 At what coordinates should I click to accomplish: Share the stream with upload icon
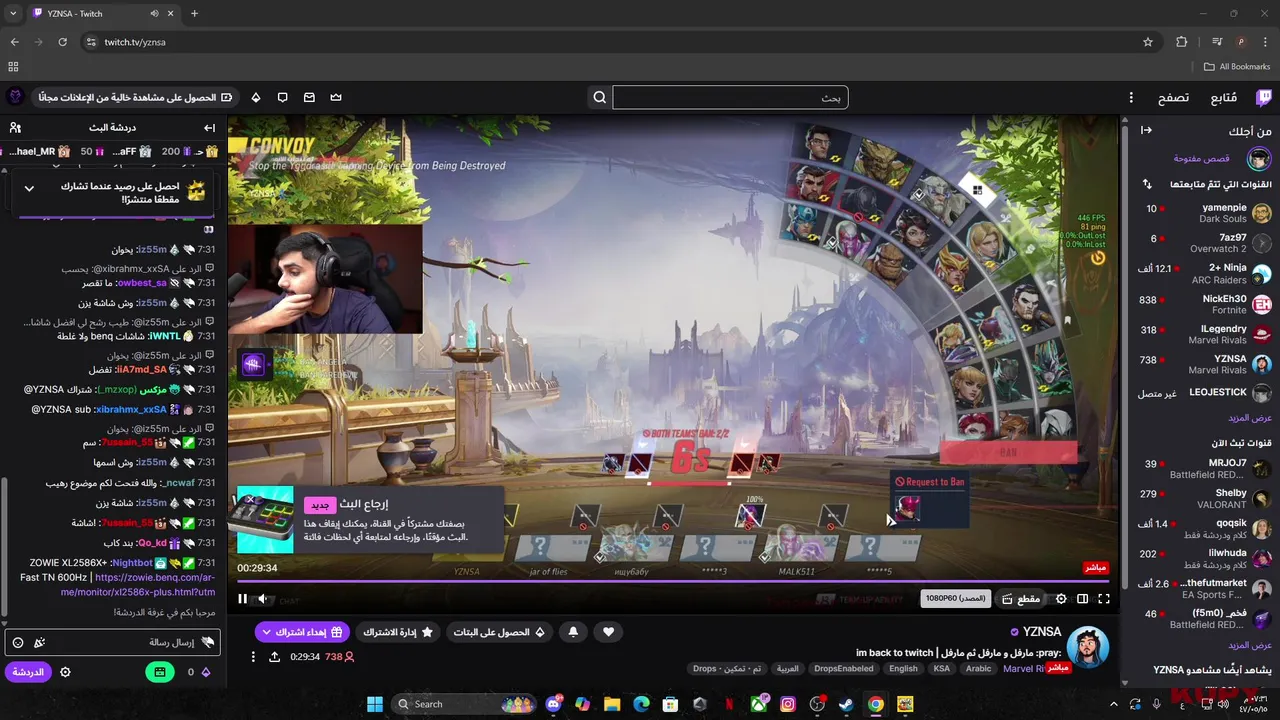tap(274, 657)
